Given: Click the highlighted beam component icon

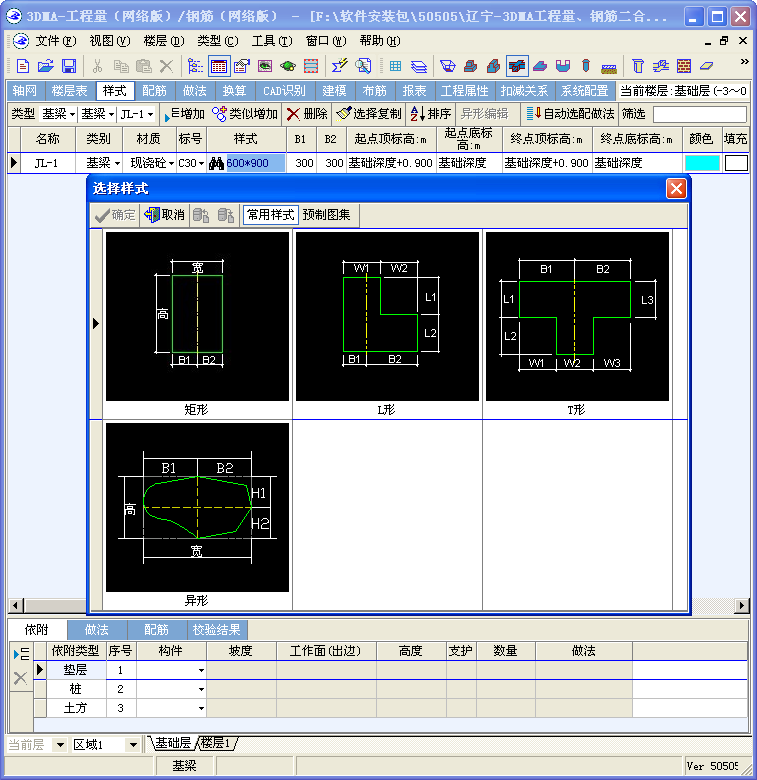Looking at the screenshot, I should pos(517,66).
